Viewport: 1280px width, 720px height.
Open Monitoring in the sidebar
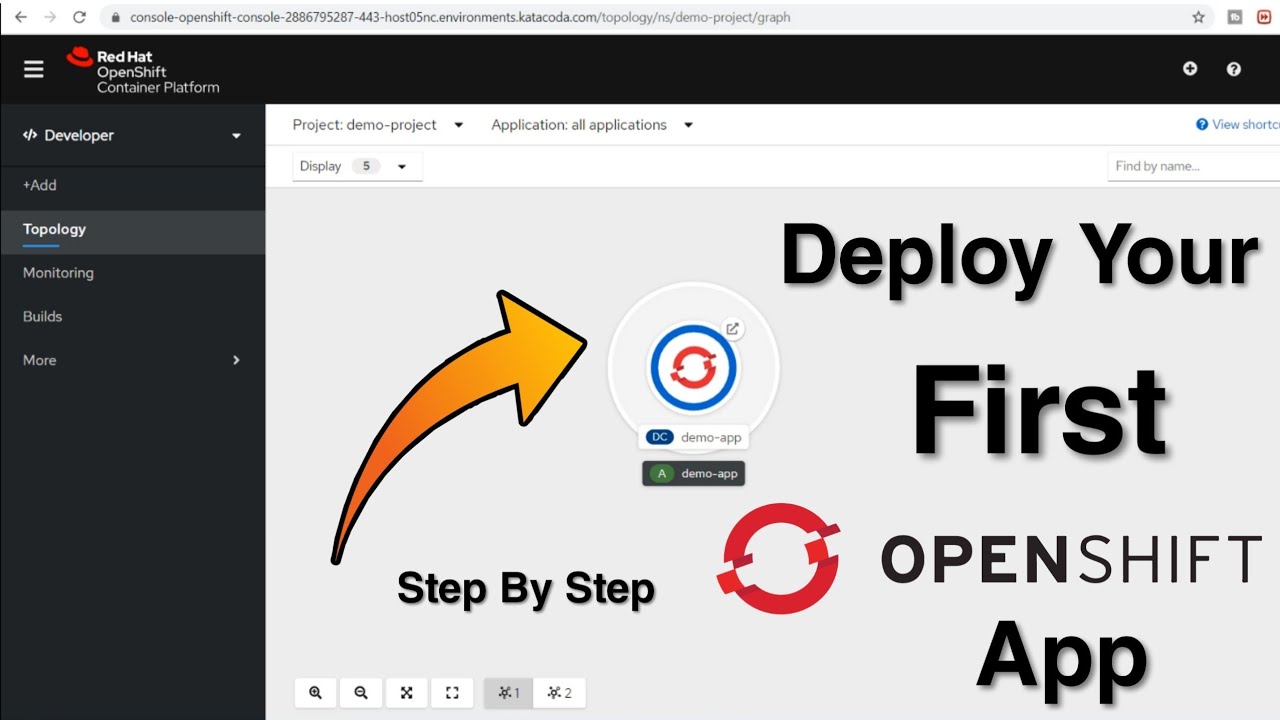(132, 273)
